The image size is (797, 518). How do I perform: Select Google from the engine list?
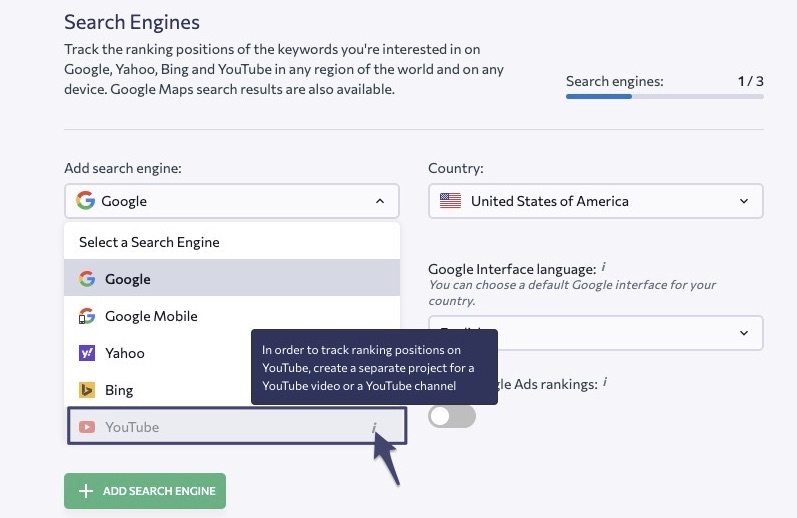(x=232, y=278)
